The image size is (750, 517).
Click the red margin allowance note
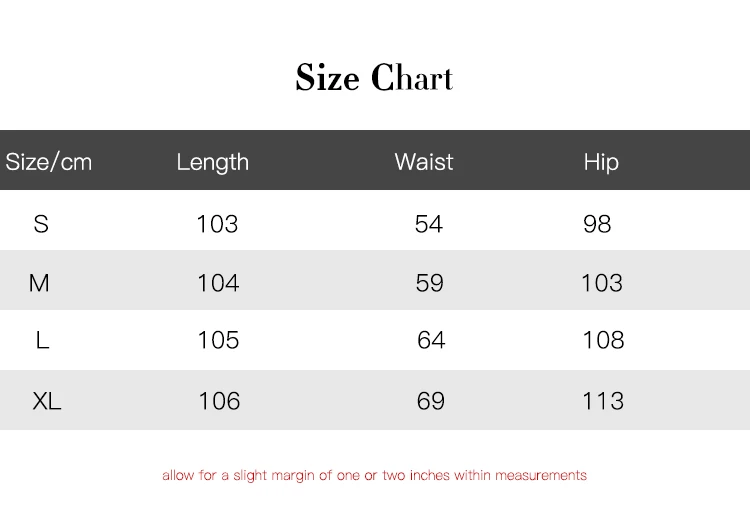click(374, 476)
